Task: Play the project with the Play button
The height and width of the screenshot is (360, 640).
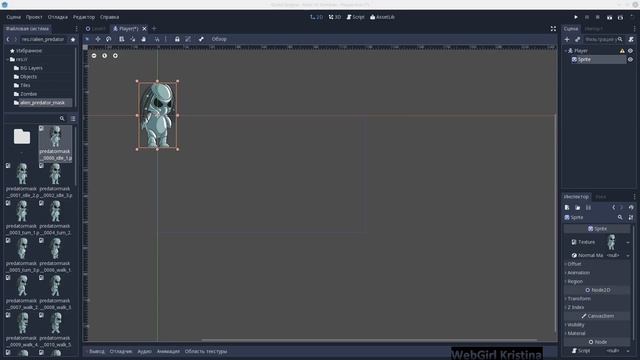Action: click(x=576, y=17)
